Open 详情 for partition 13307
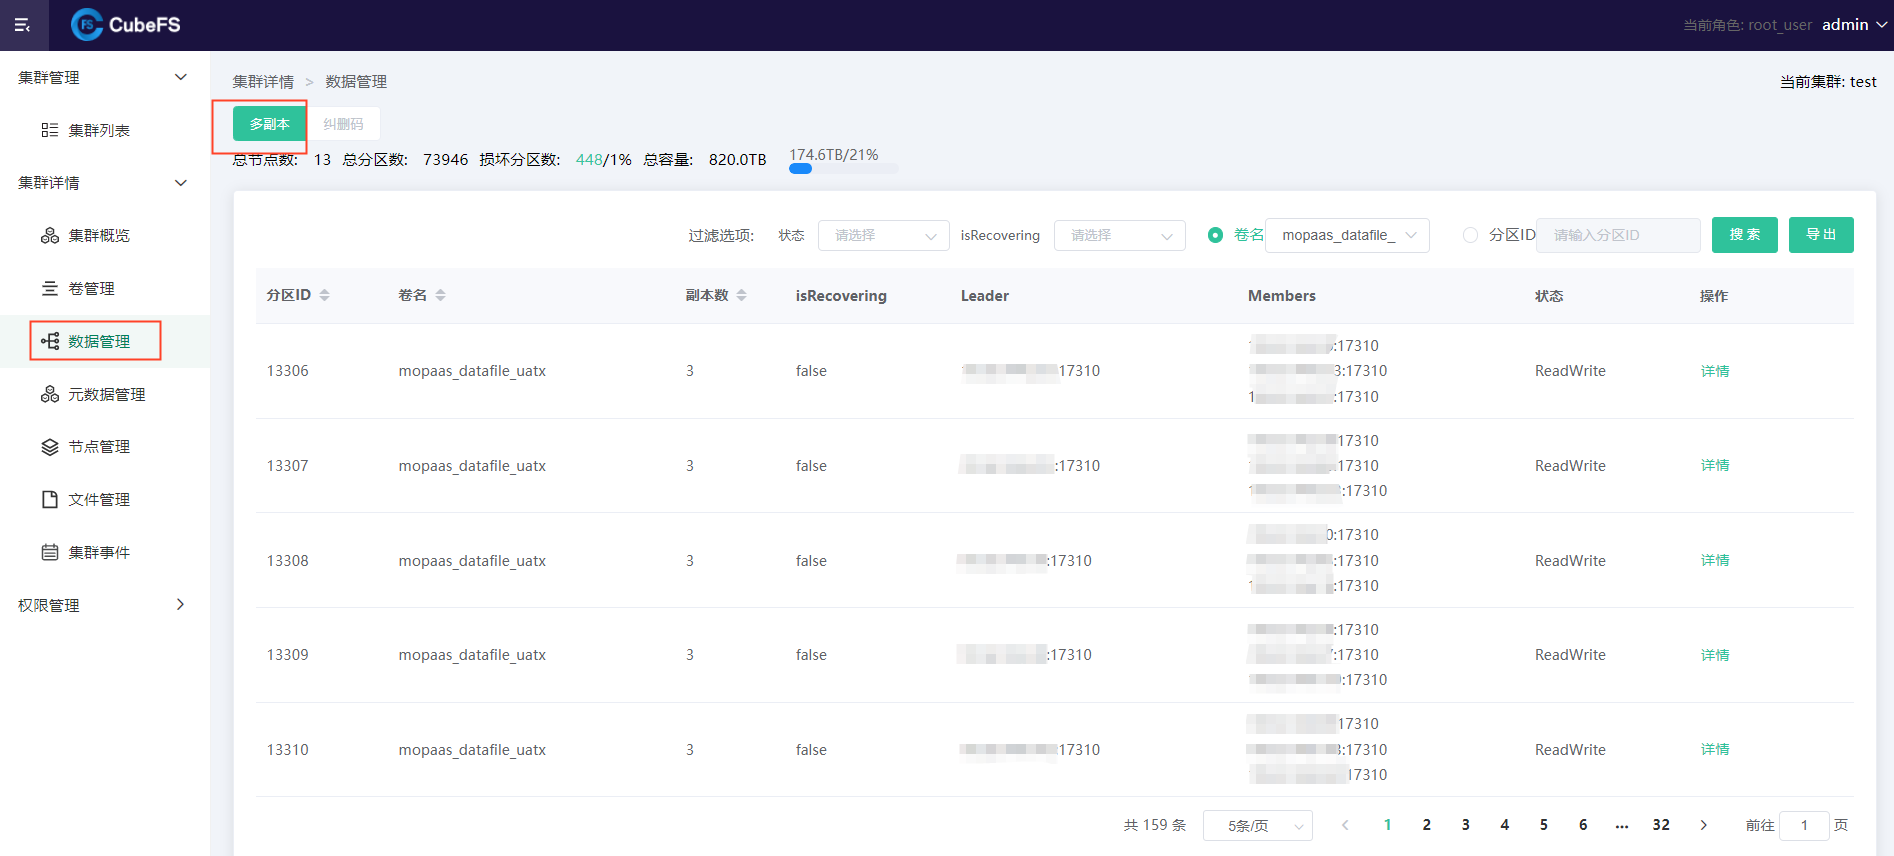This screenshot has height=856, width=1894. coord(1715,465)
